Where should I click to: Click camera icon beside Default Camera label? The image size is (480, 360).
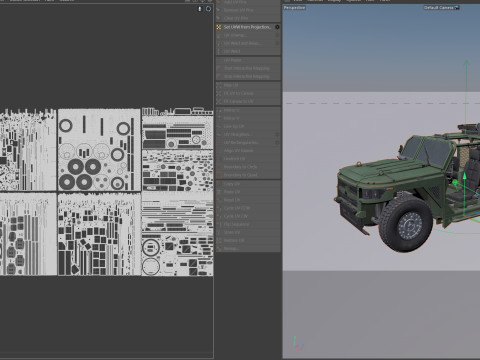[457, 8]
